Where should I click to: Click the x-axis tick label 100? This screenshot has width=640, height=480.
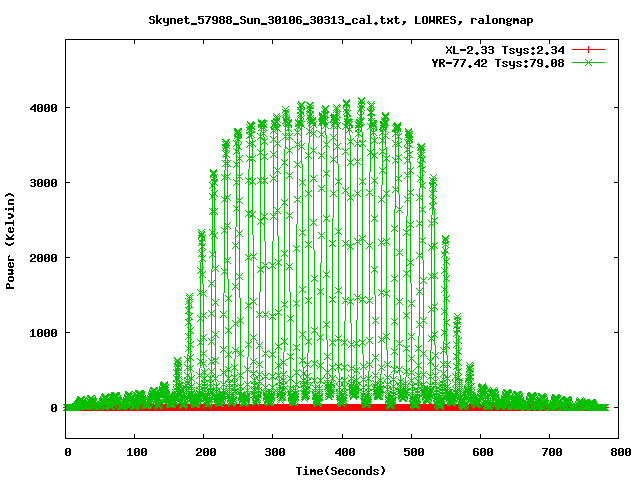(x=136, y=452)
